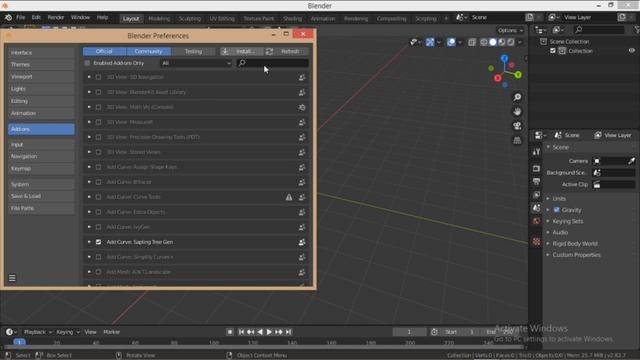
Task: Enable Add Mesh: A.N.T.Landscape checkbox
Action: click(98, 272)
